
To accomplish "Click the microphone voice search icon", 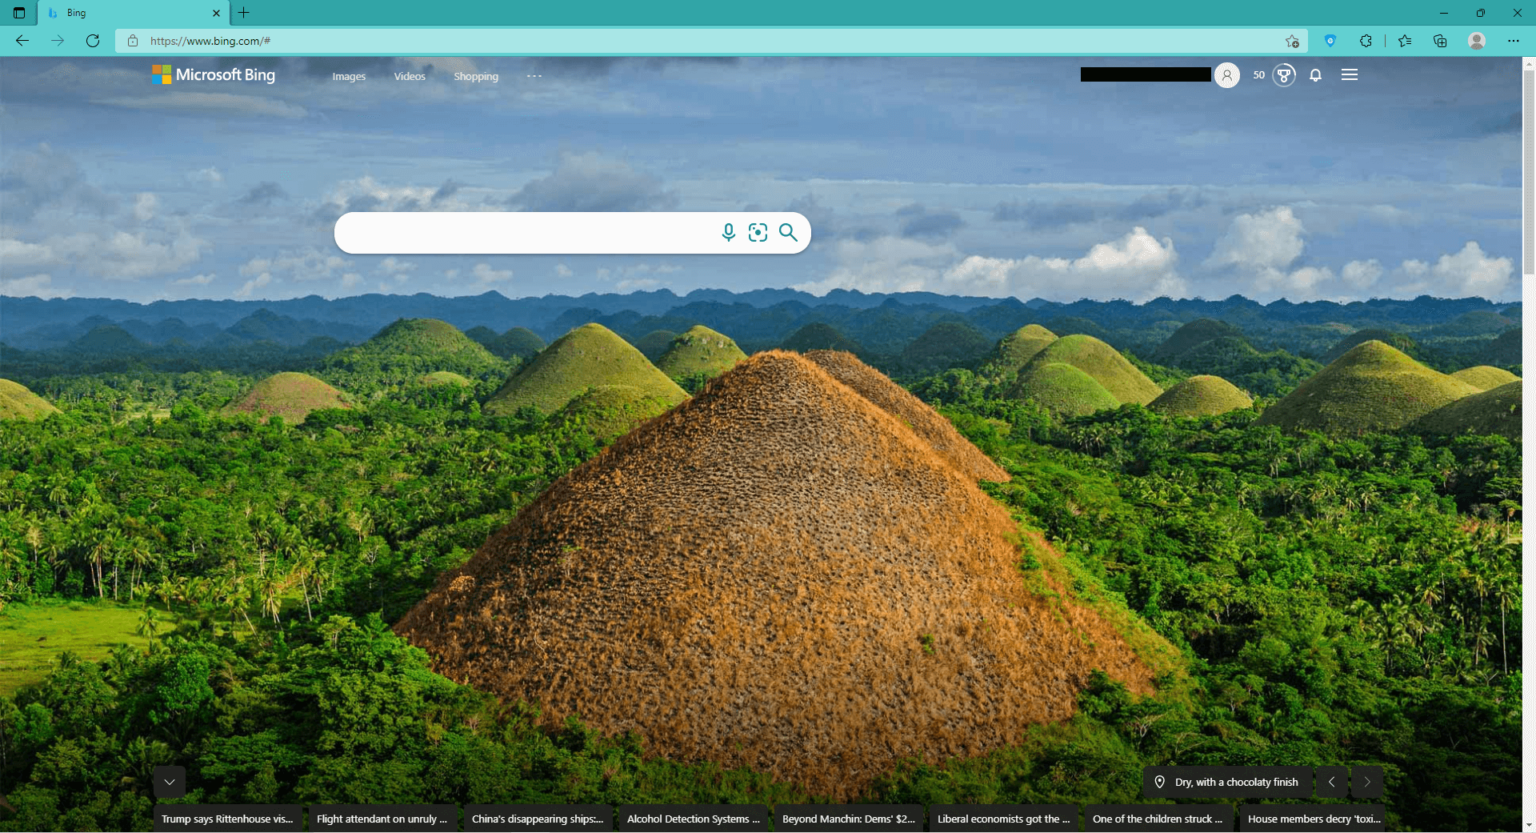I will tap(728, 232).
